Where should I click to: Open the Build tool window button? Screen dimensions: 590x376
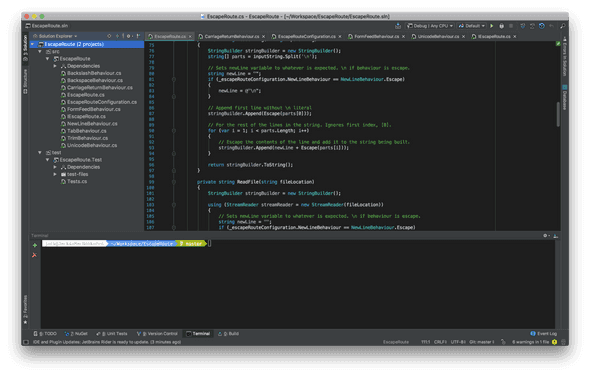tap(228, 333)
